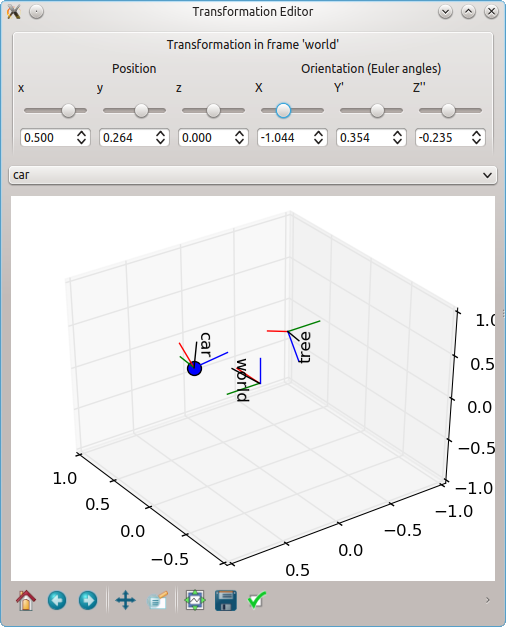This screenshot has width=506, height=627.
Task: Minimize the Transformation Editor window
Action: 445,12
